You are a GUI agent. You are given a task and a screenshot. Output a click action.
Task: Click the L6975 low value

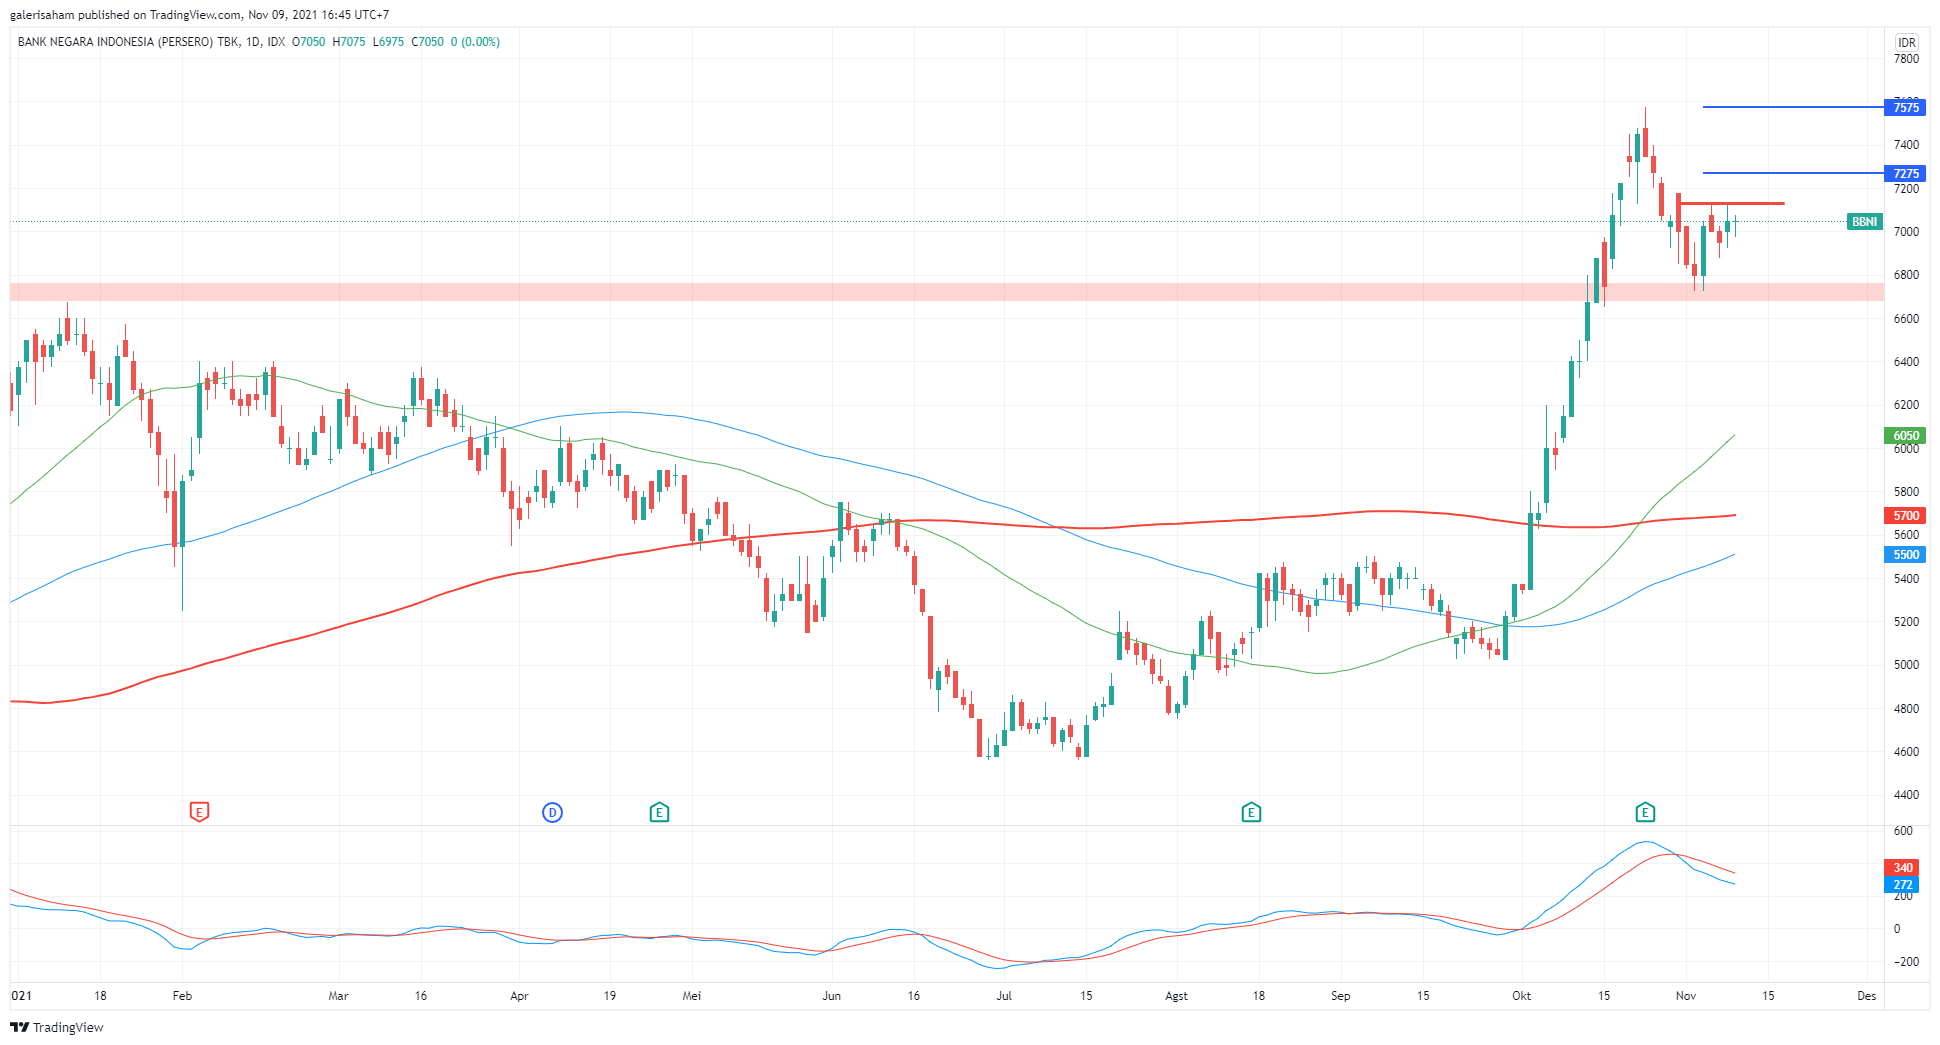coord(388,42)
